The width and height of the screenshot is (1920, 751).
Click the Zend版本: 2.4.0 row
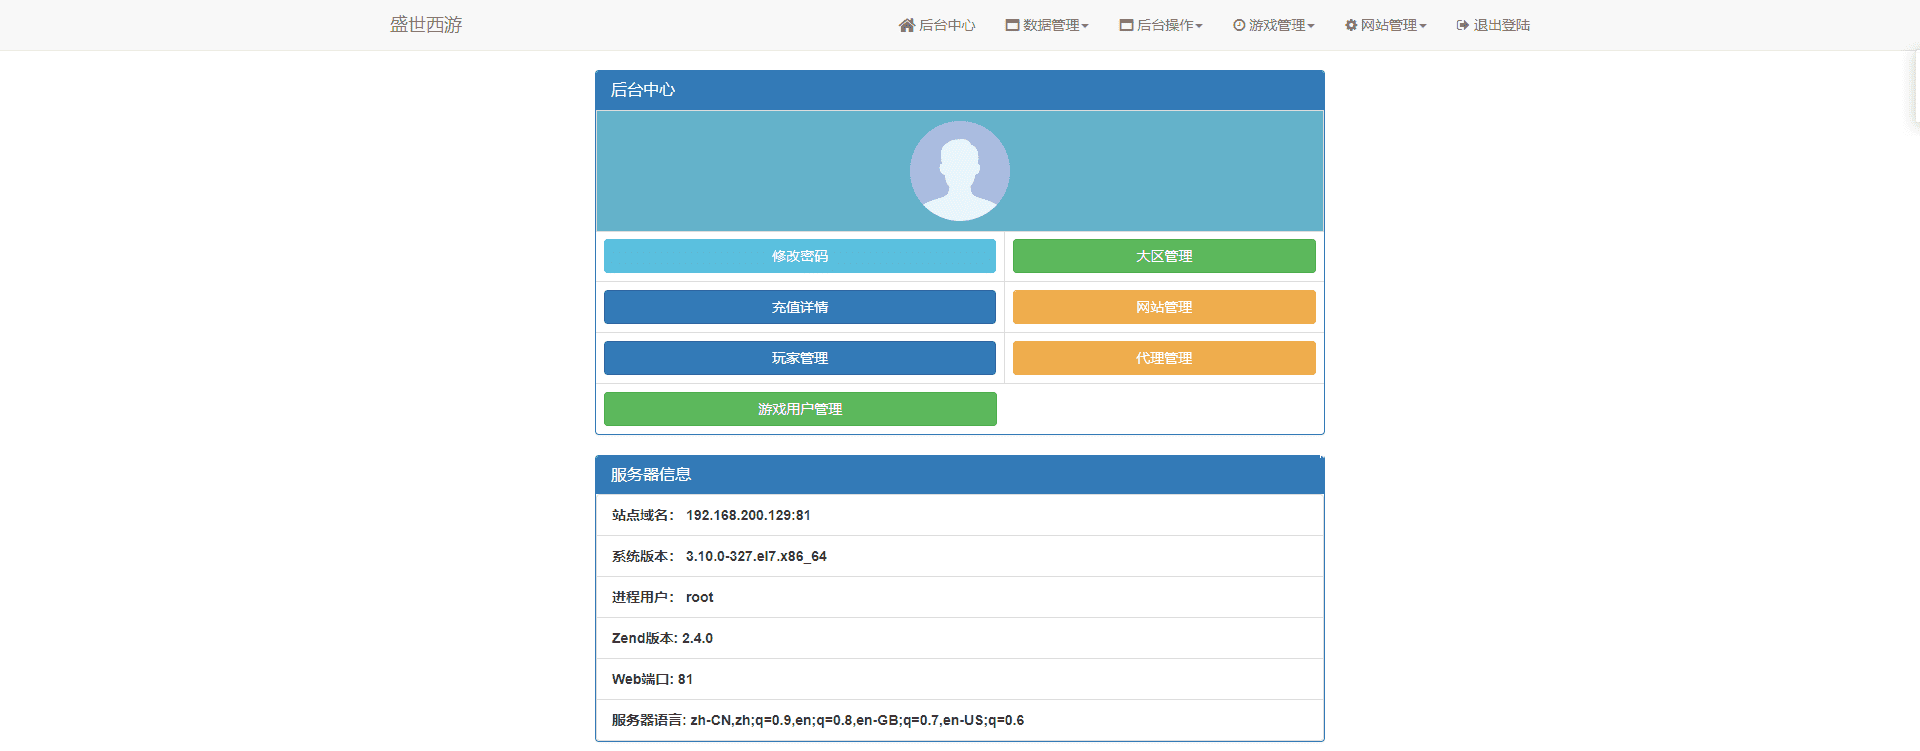(960, 638)
